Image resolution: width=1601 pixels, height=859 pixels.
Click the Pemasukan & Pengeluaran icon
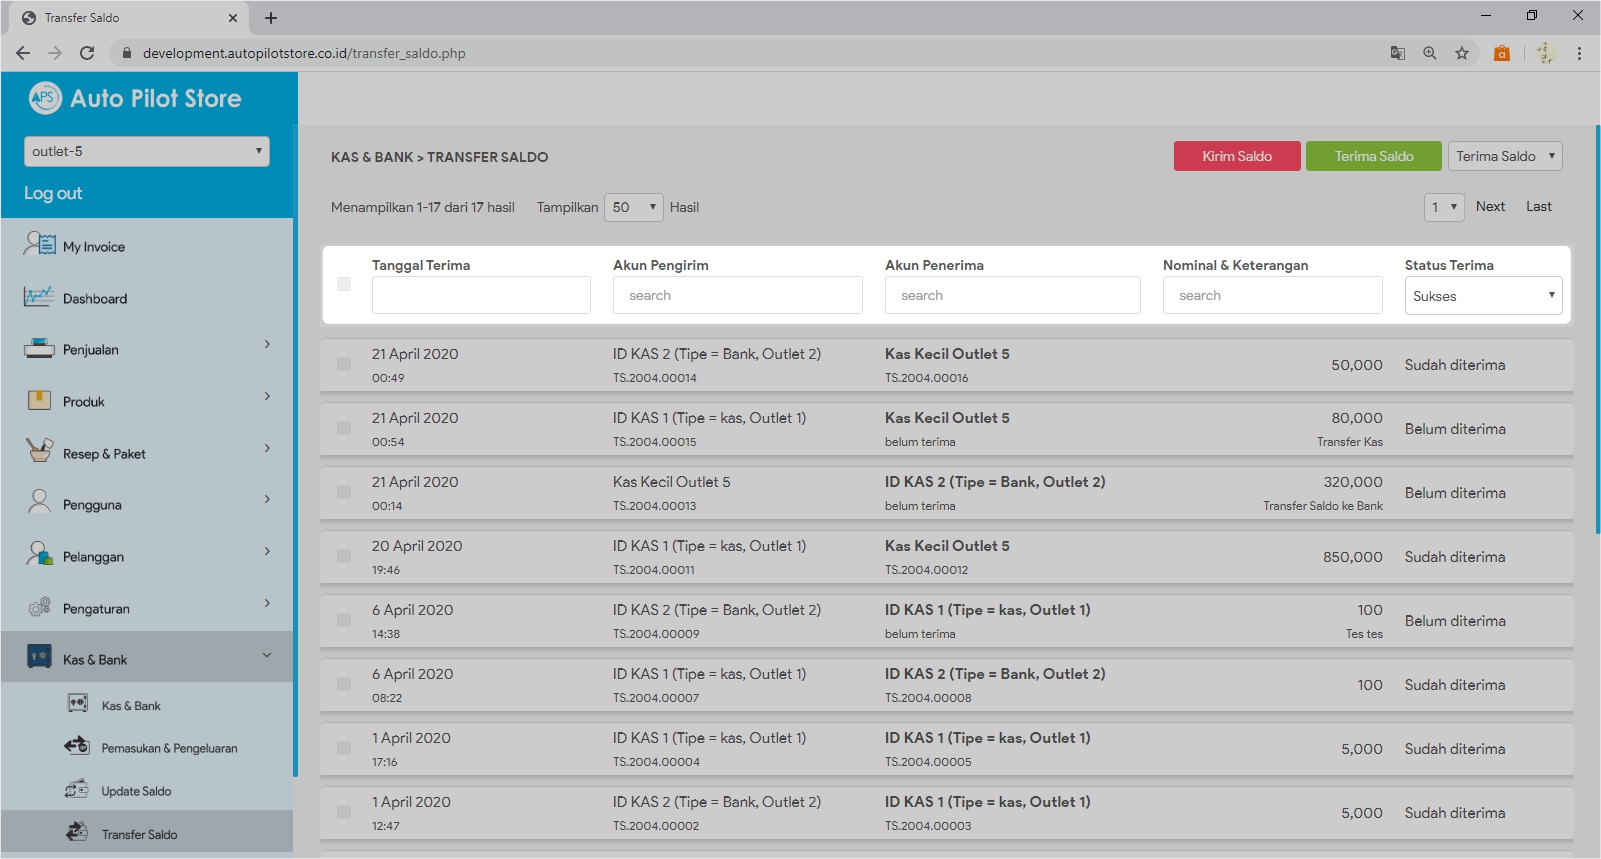tap(77, 746)
